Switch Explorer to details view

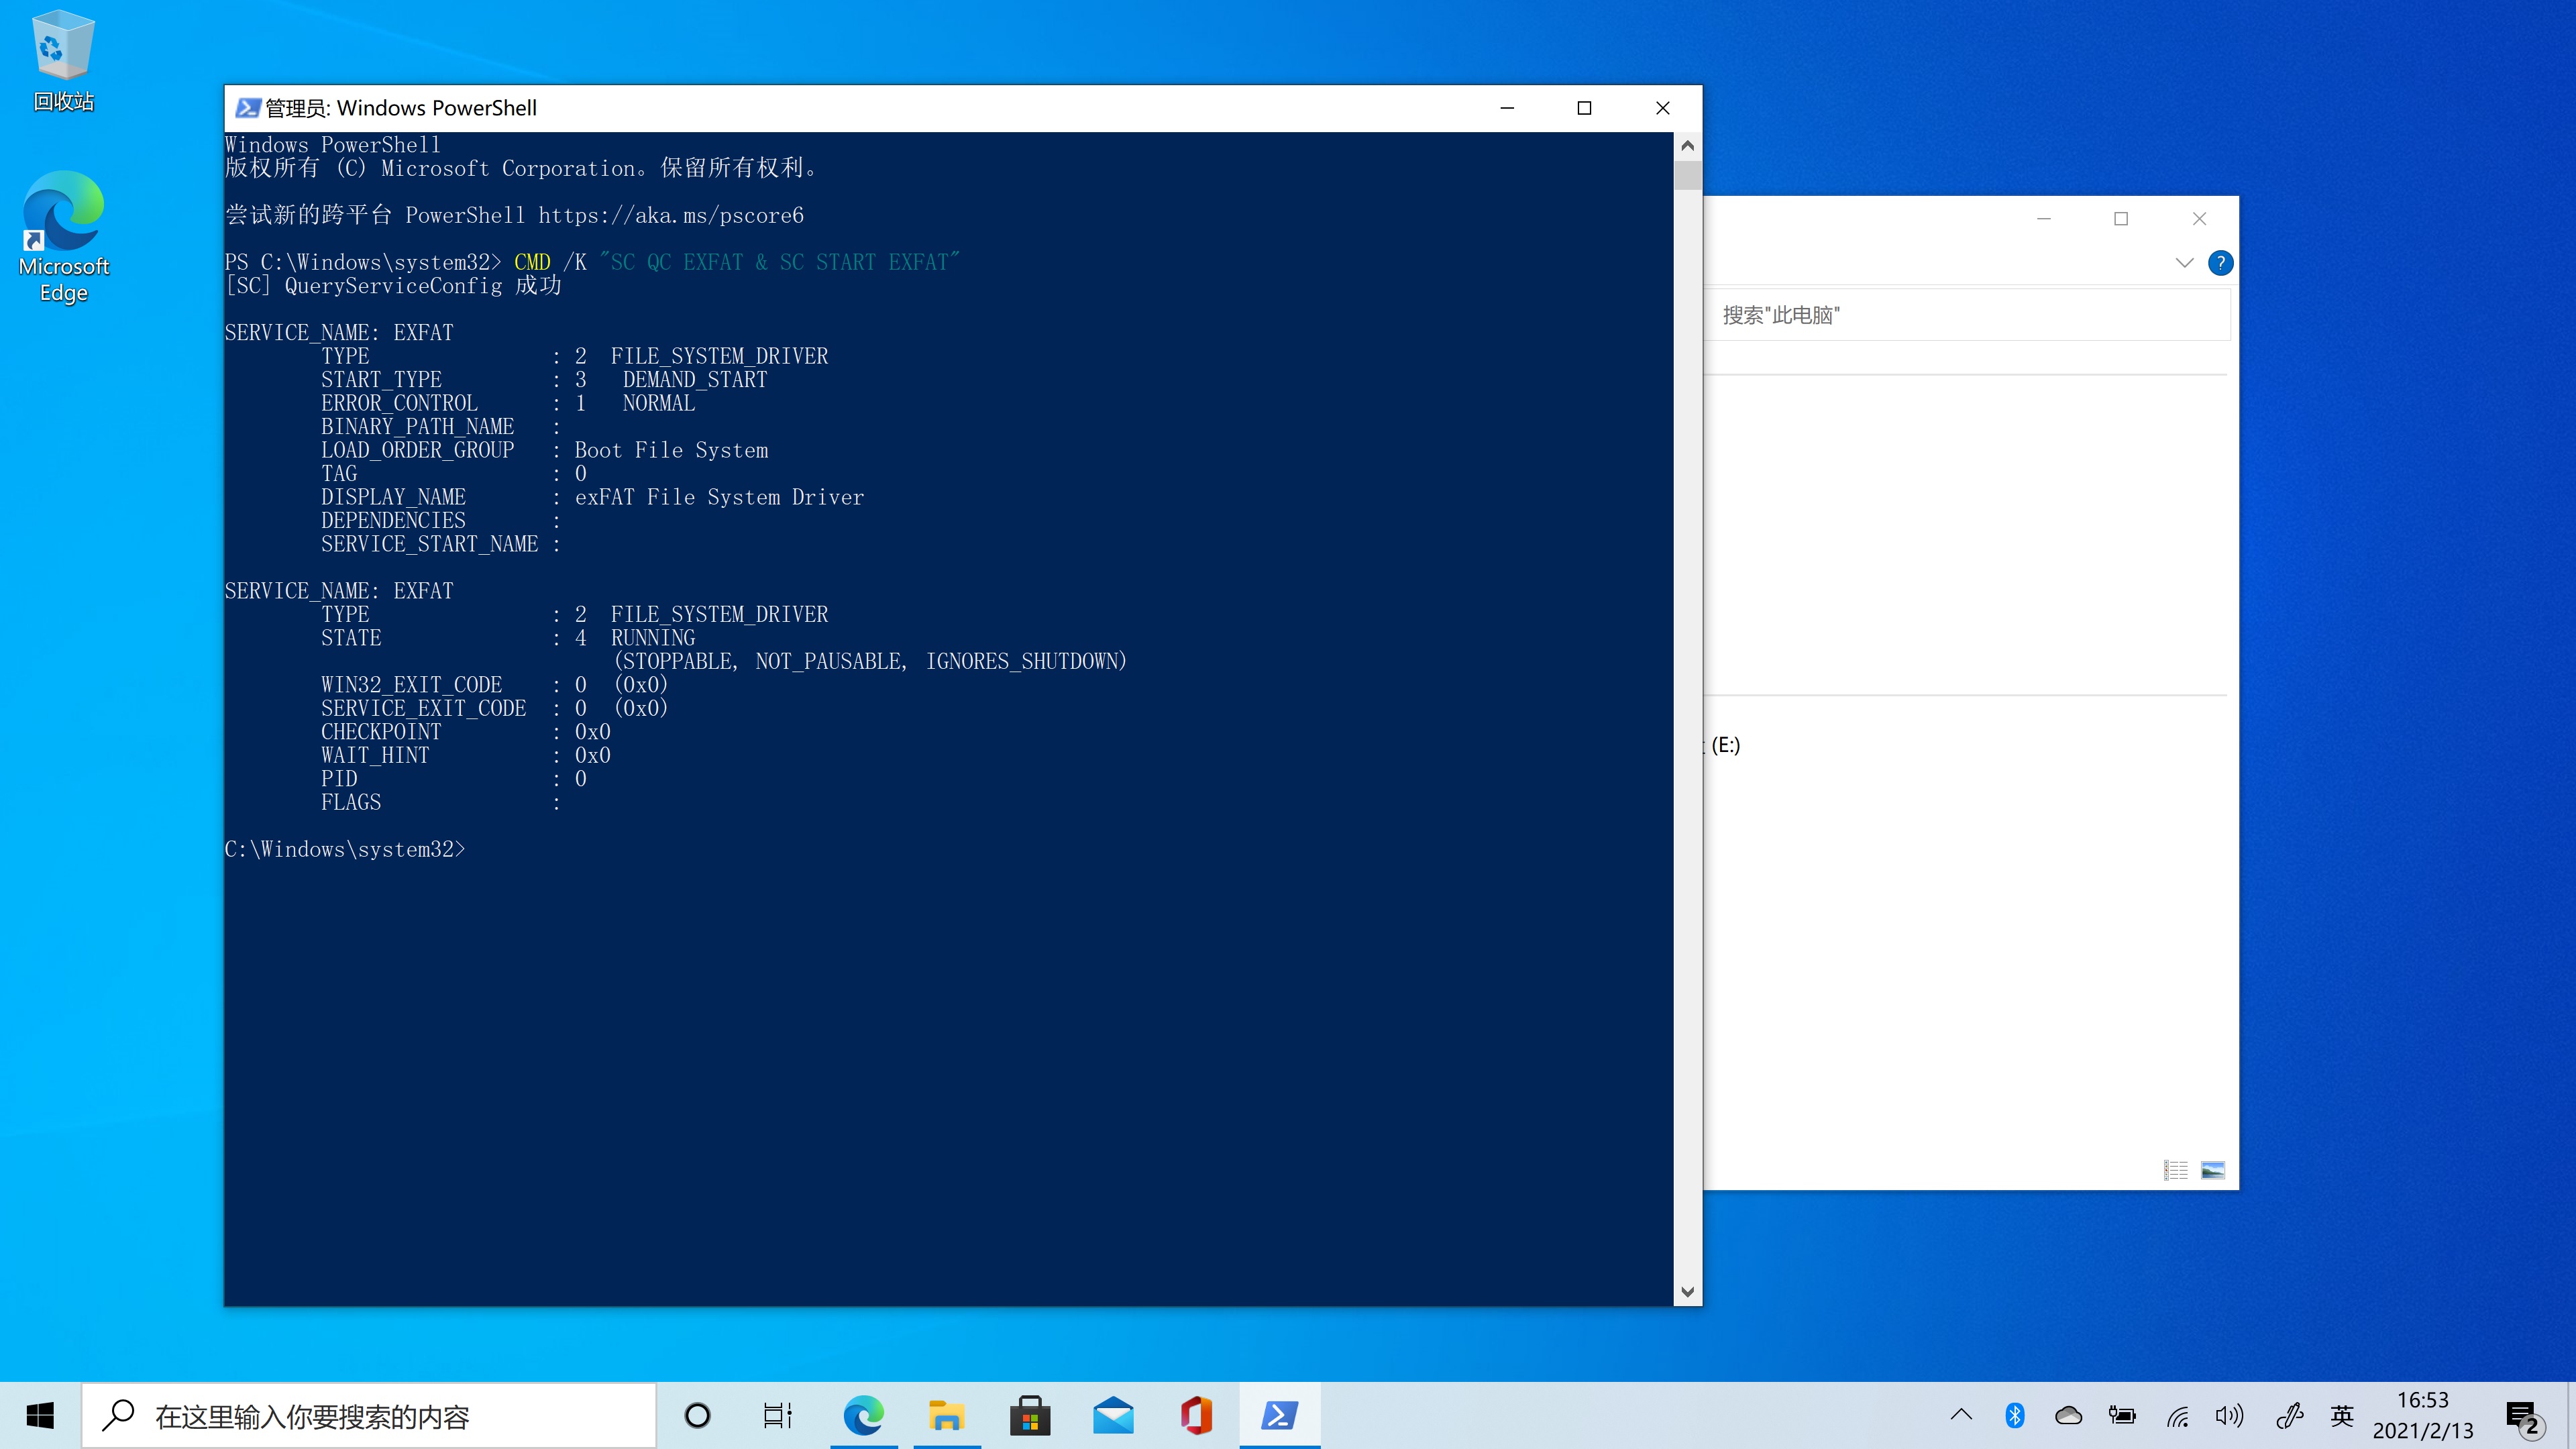coord(2176,1170)
